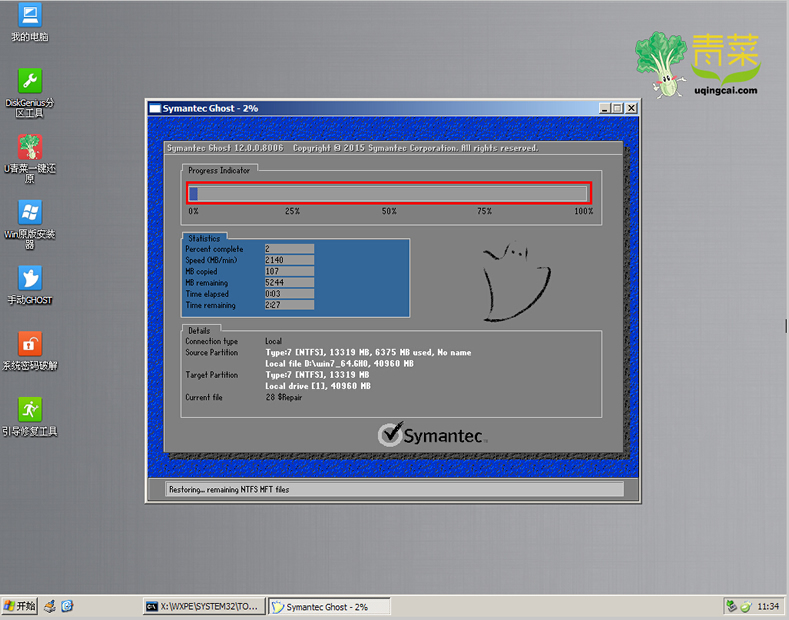Open the browser quick launch icon
The width and height of the screenshot is (789, 620).
[x=67, y=606]
